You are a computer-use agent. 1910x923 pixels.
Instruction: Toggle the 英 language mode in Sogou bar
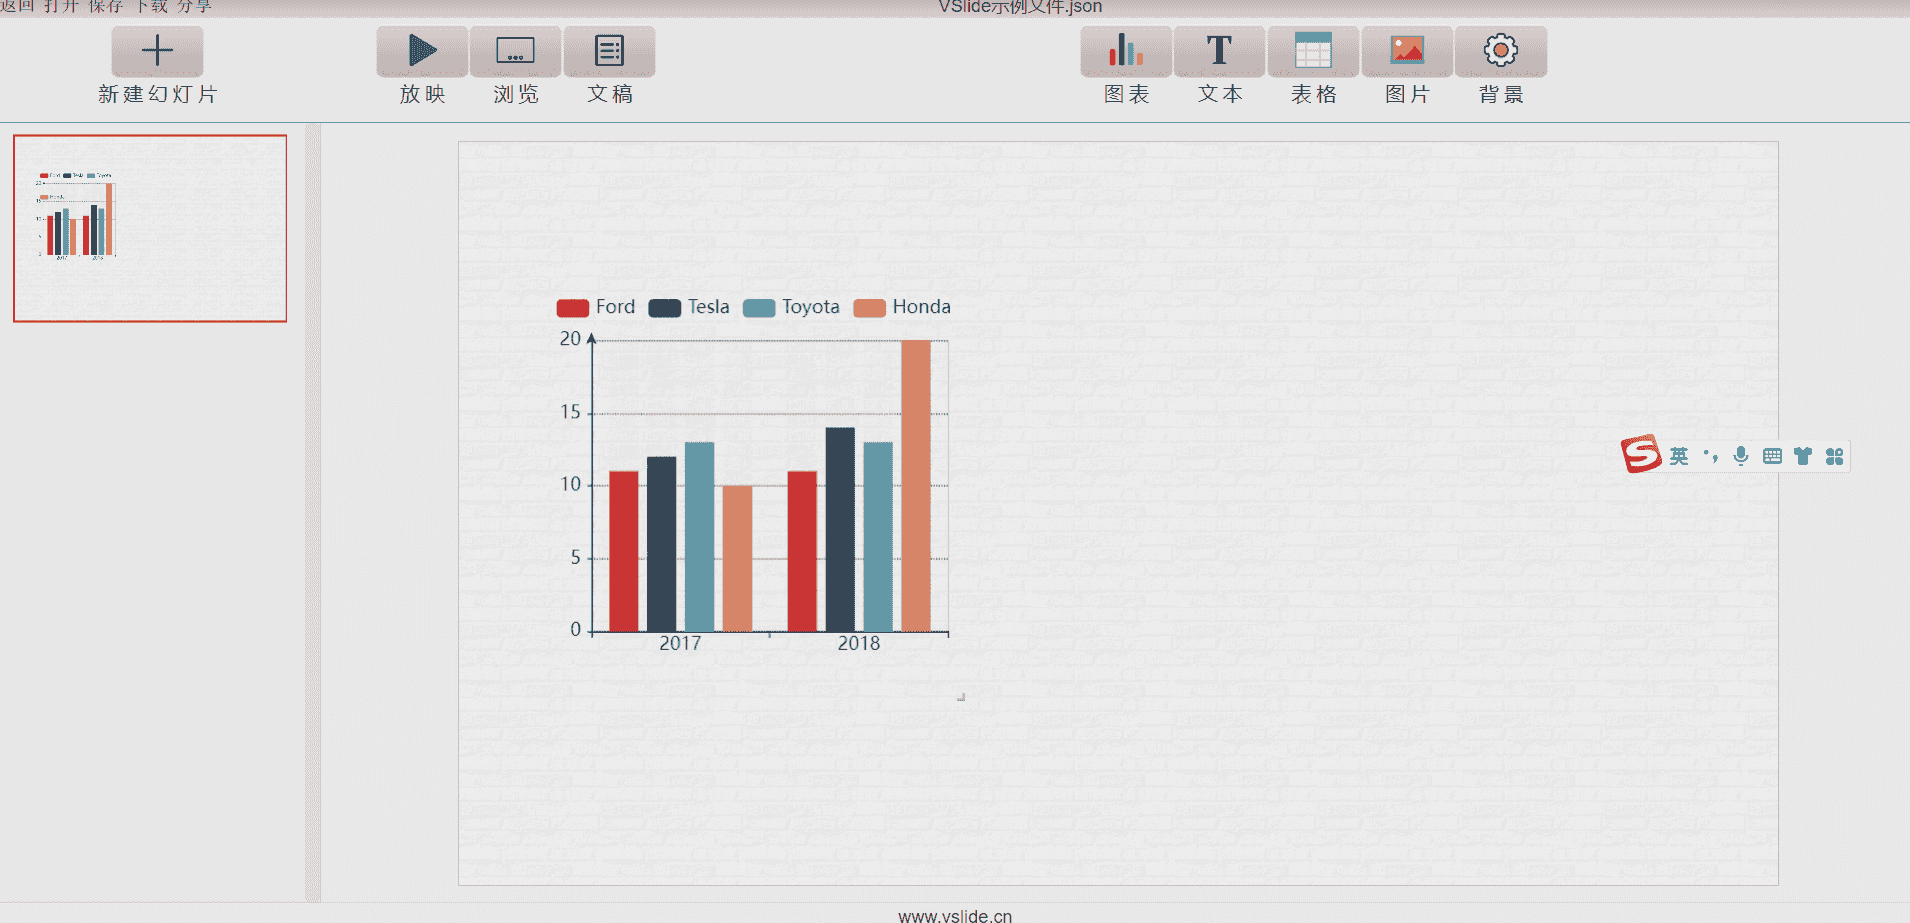(1679, 456)
